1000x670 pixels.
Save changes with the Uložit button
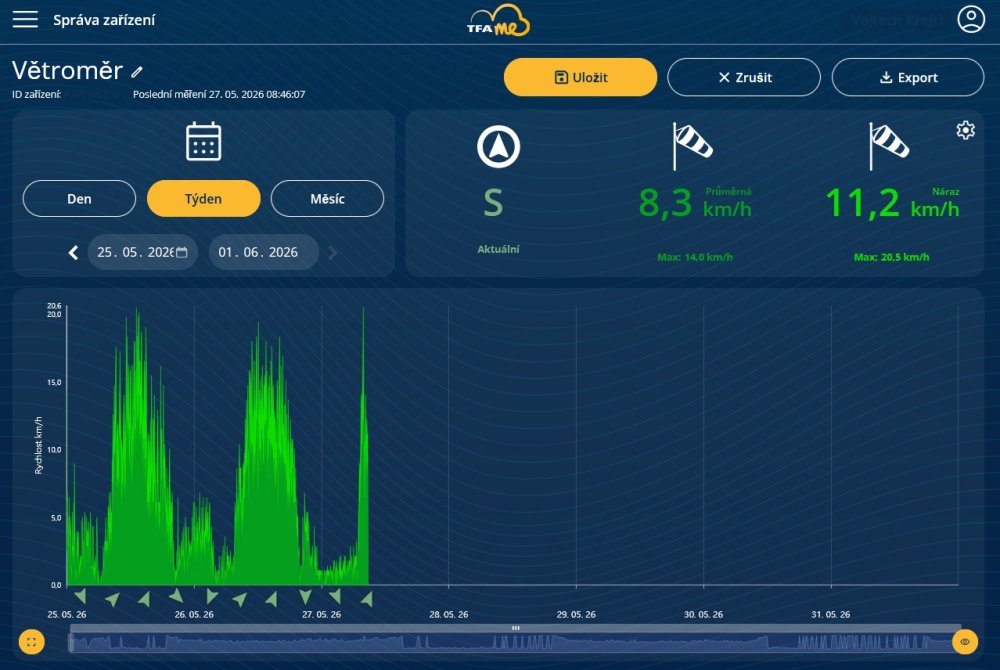580,77
